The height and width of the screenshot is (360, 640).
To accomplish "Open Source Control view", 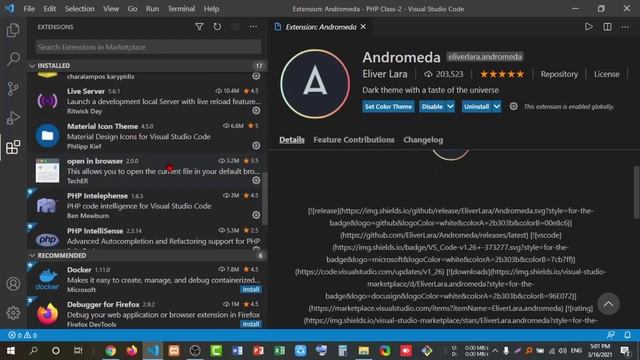I will [13, 89].
